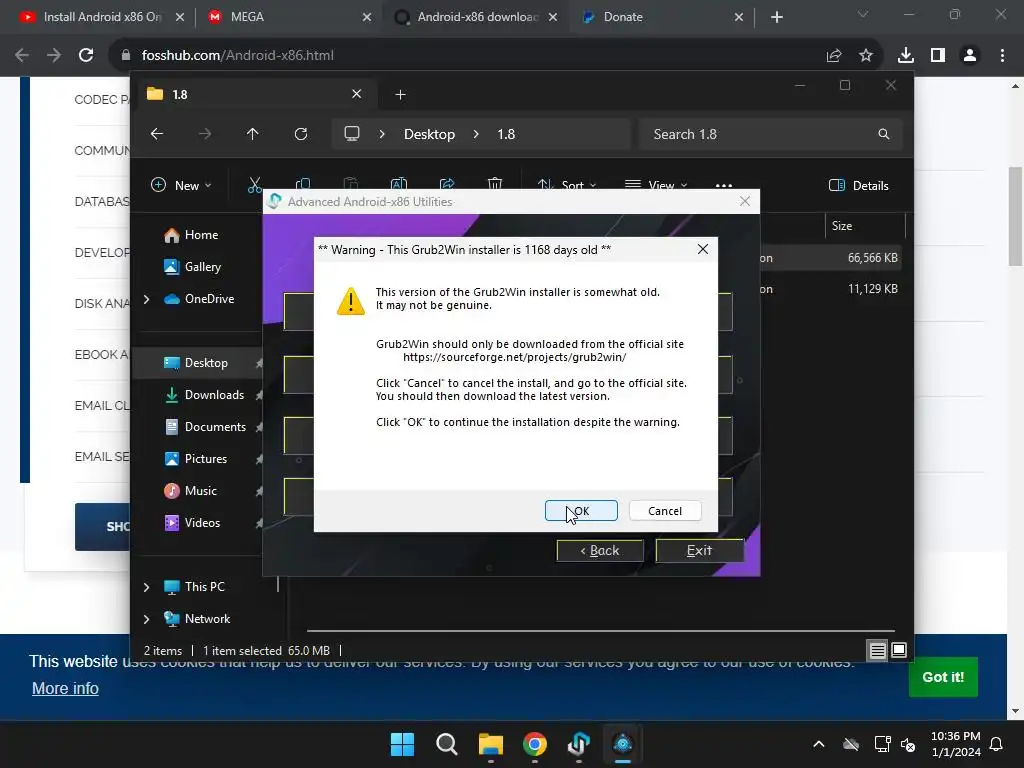Close the 1.8 File Explorer tab
Viewport: 1024px width, 768px height.
357,94
